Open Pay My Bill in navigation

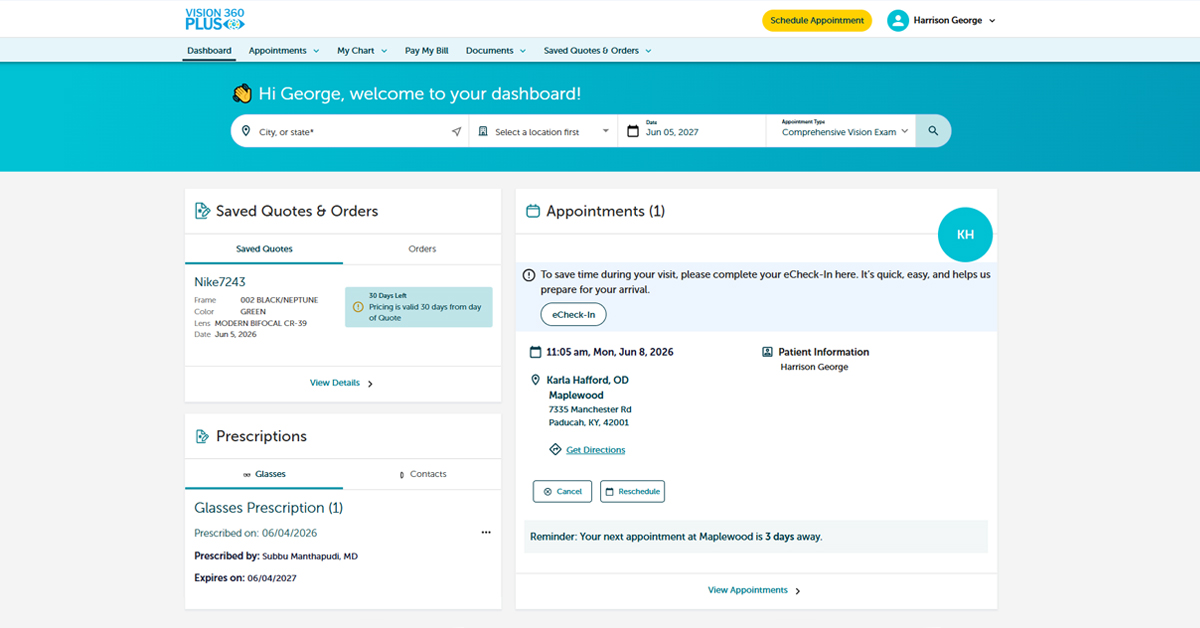426,50
